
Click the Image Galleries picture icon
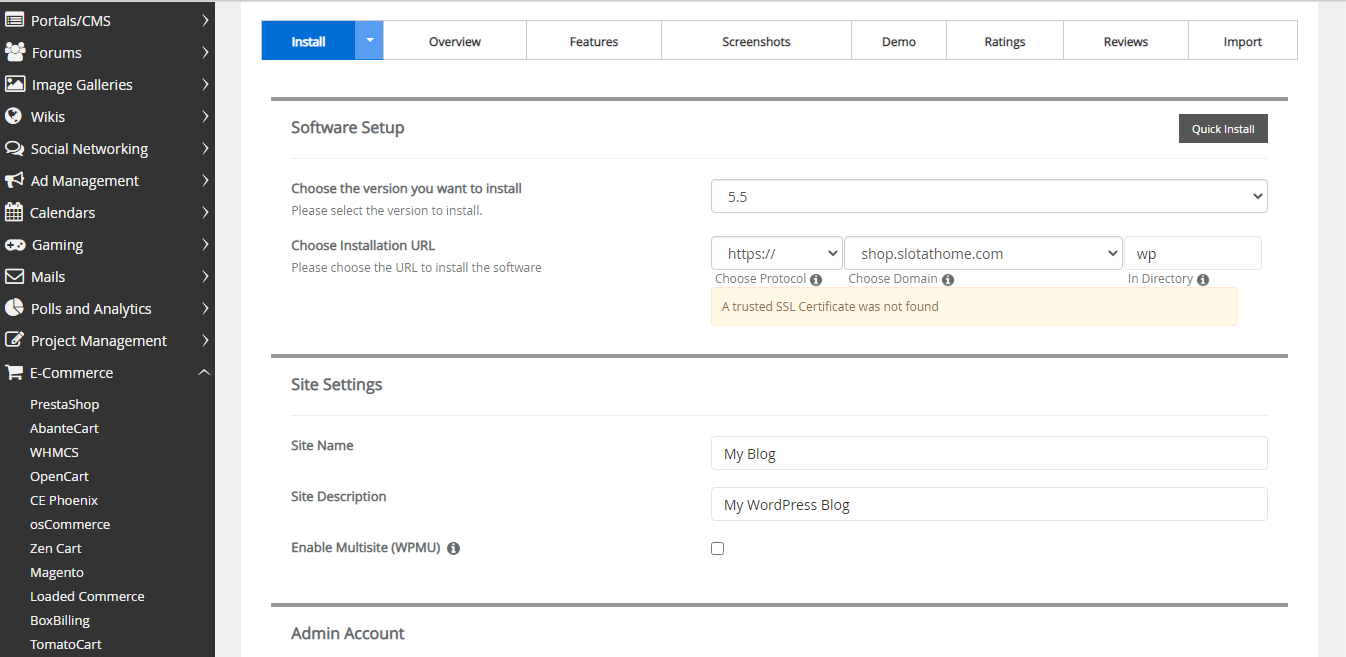[14, 84]
